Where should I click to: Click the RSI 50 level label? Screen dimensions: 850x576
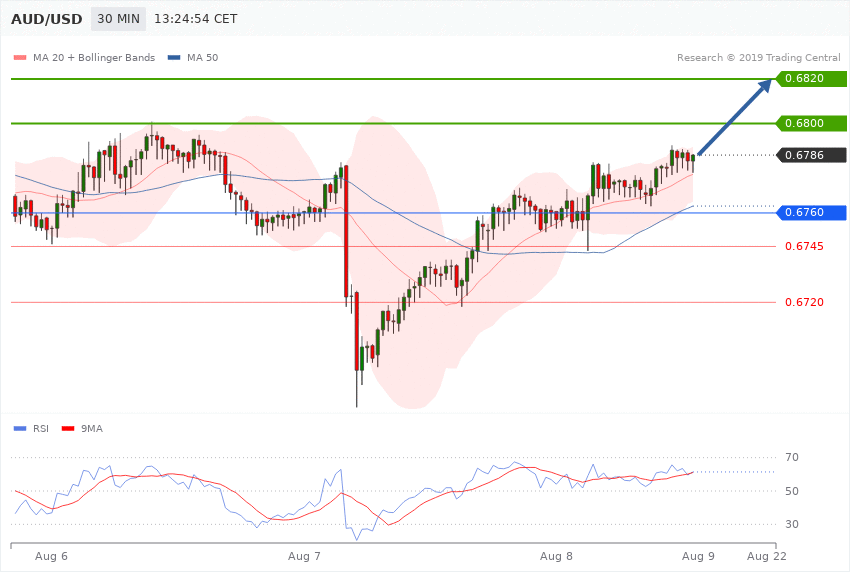pos(791,491)
